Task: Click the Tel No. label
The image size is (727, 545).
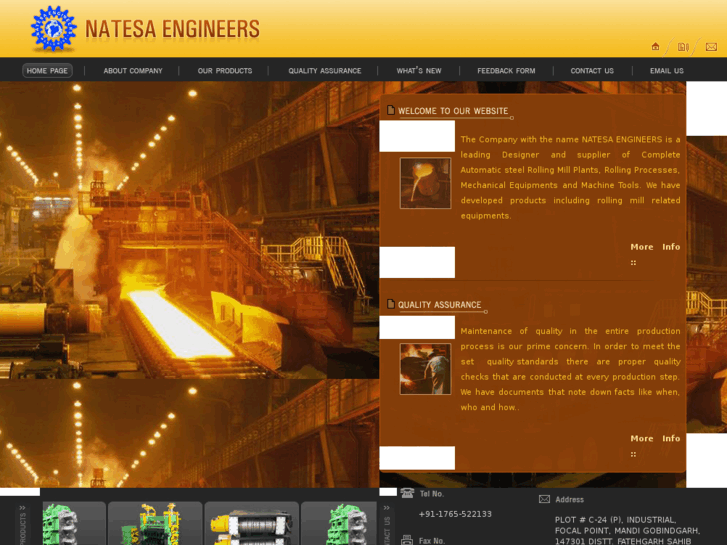Action: [432, 494]
